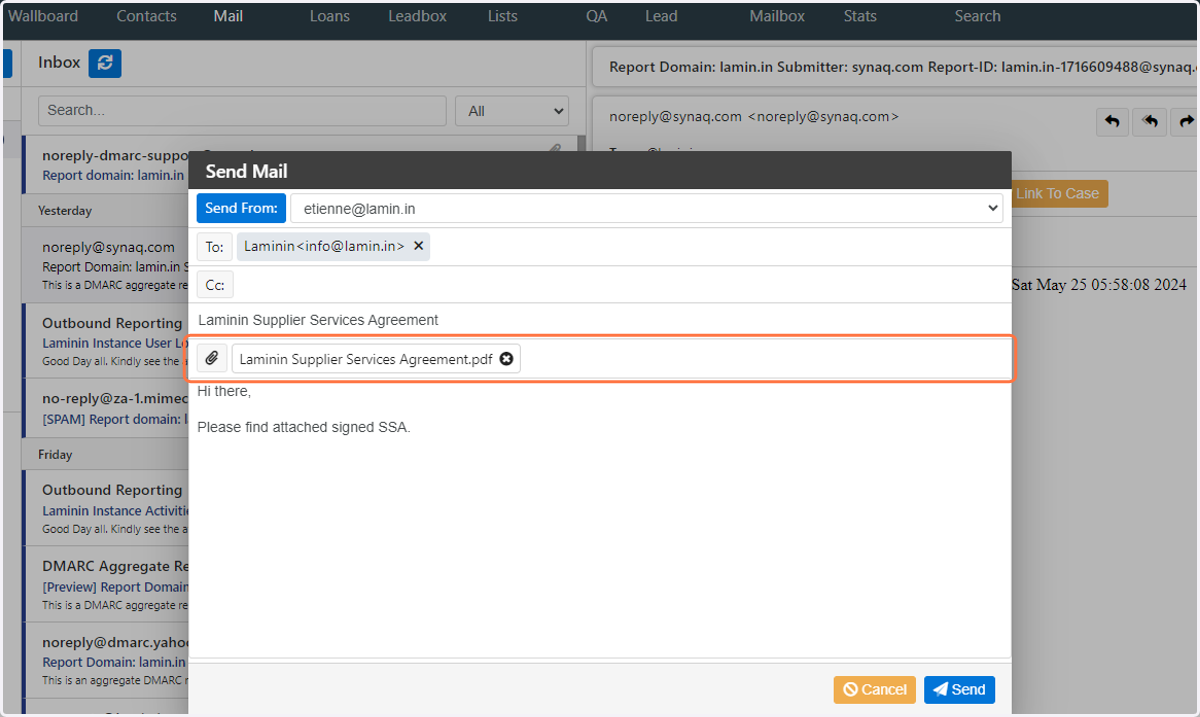1200x717 pixels.
Task: Open the noreply@dmarc.yahoo email
Action: [105, 659]
